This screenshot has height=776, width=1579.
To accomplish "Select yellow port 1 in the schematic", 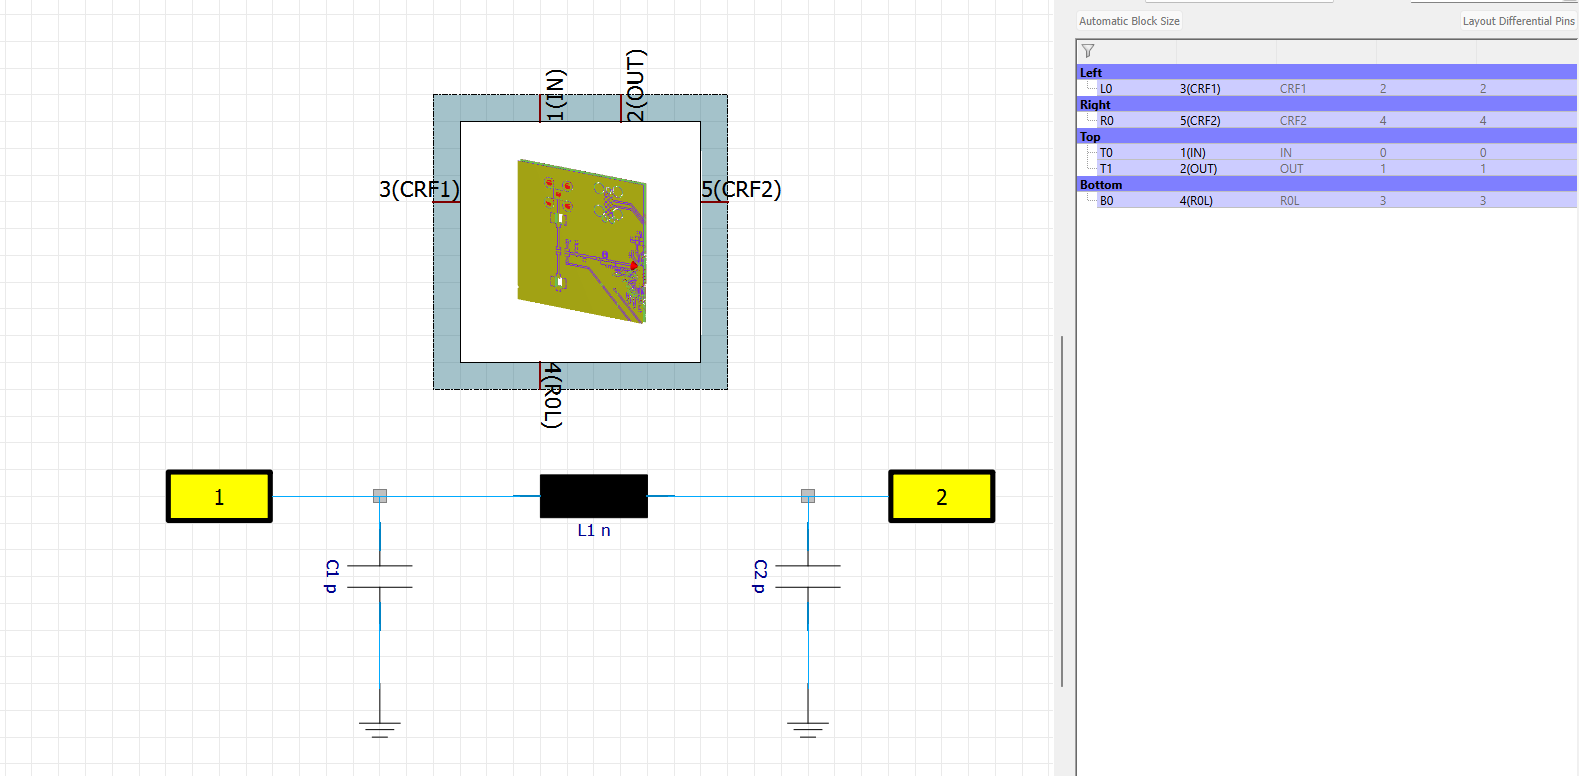I will pos(219,496).
